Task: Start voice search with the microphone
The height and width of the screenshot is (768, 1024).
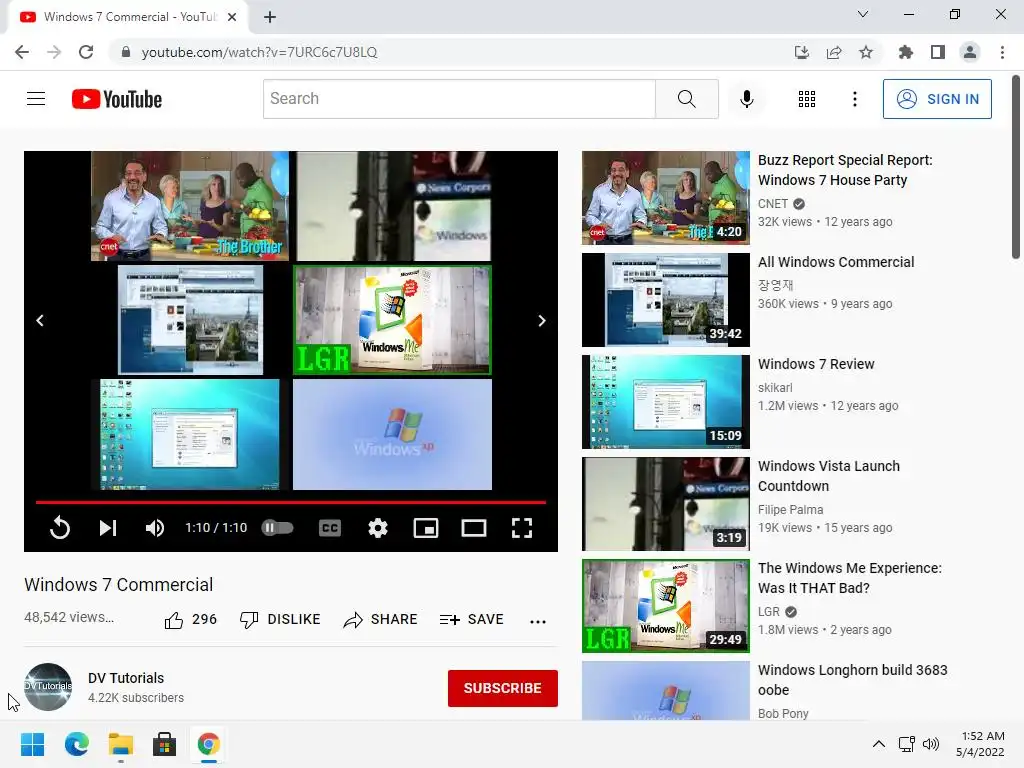Action: tap(746, 99)
